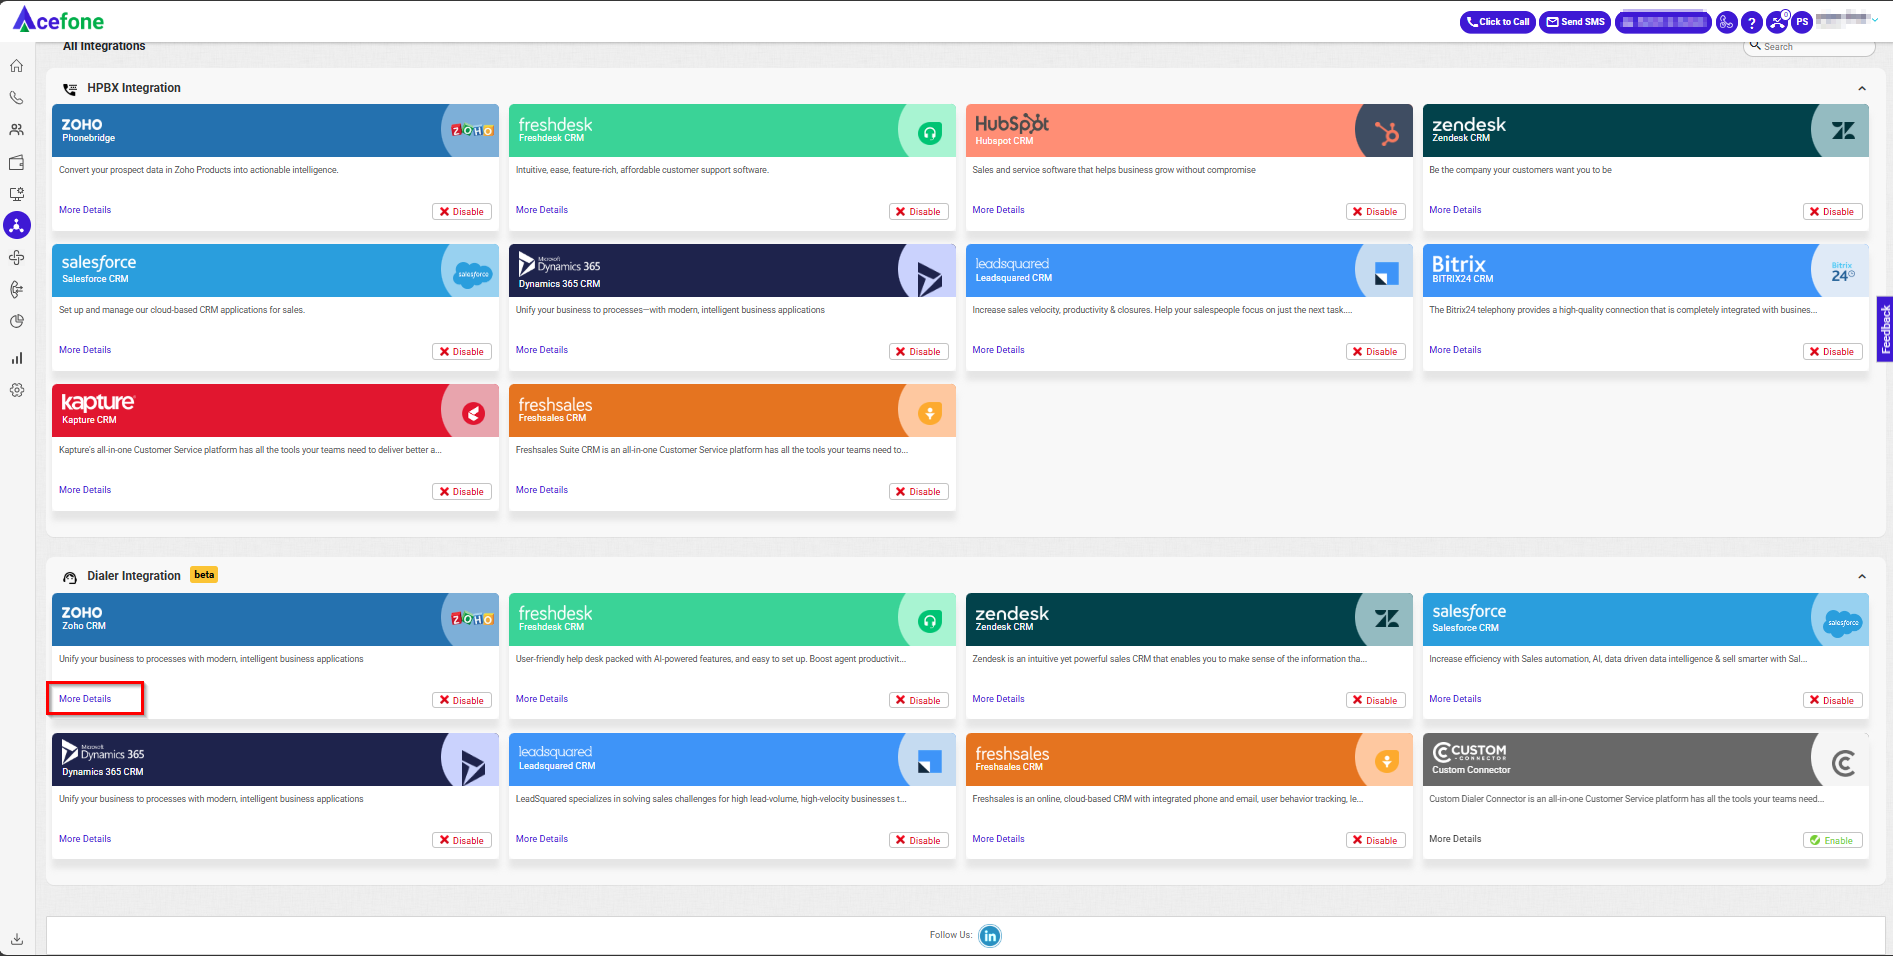
Task: Open the user account dropdown arrow
Action: pyautogui.click(x=1875, y=20)
